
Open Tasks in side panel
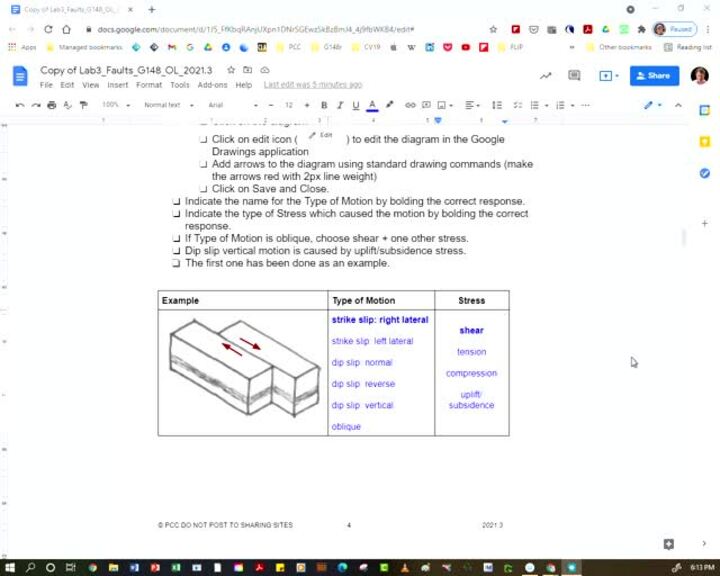click(705, 173)
